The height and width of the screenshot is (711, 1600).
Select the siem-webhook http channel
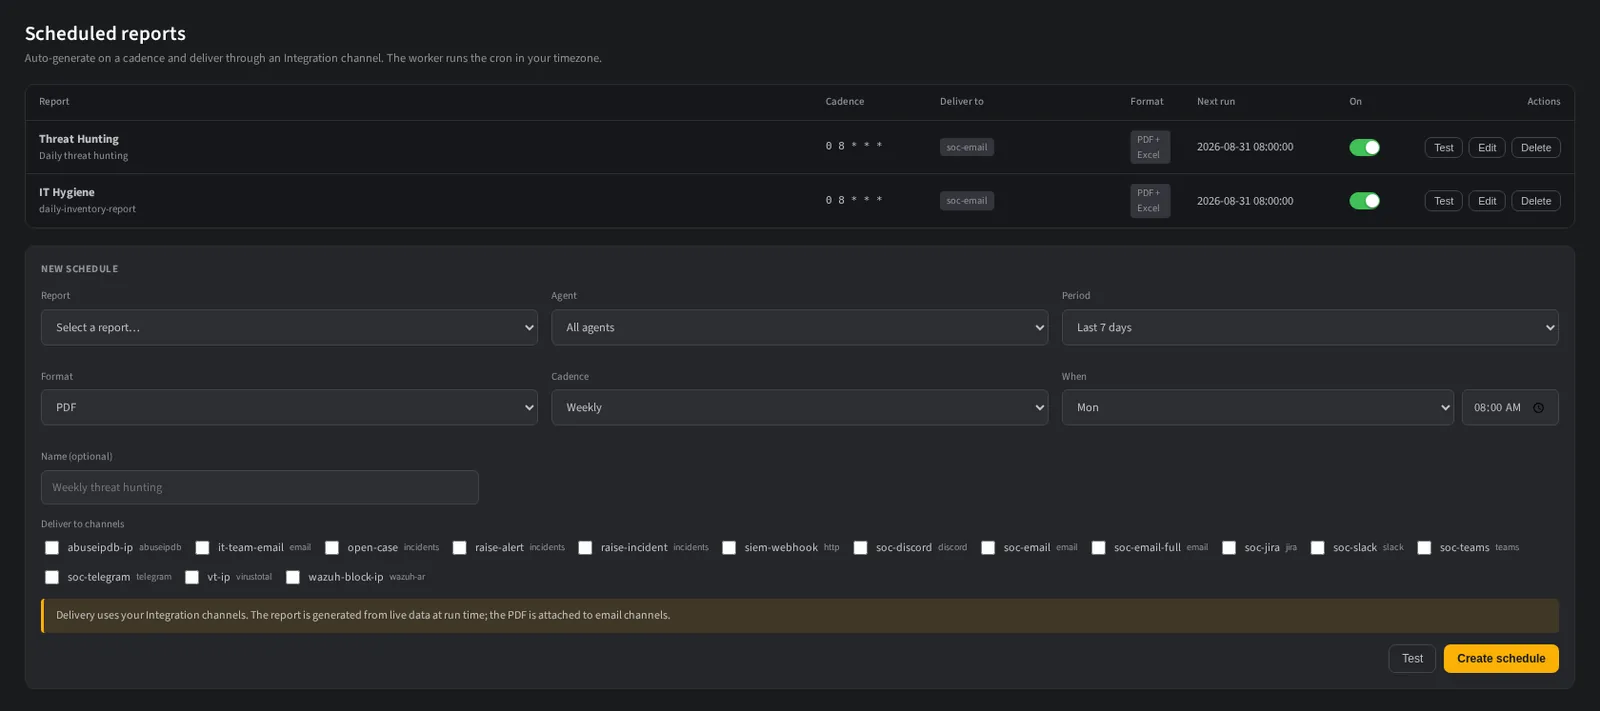click(729, 548)
